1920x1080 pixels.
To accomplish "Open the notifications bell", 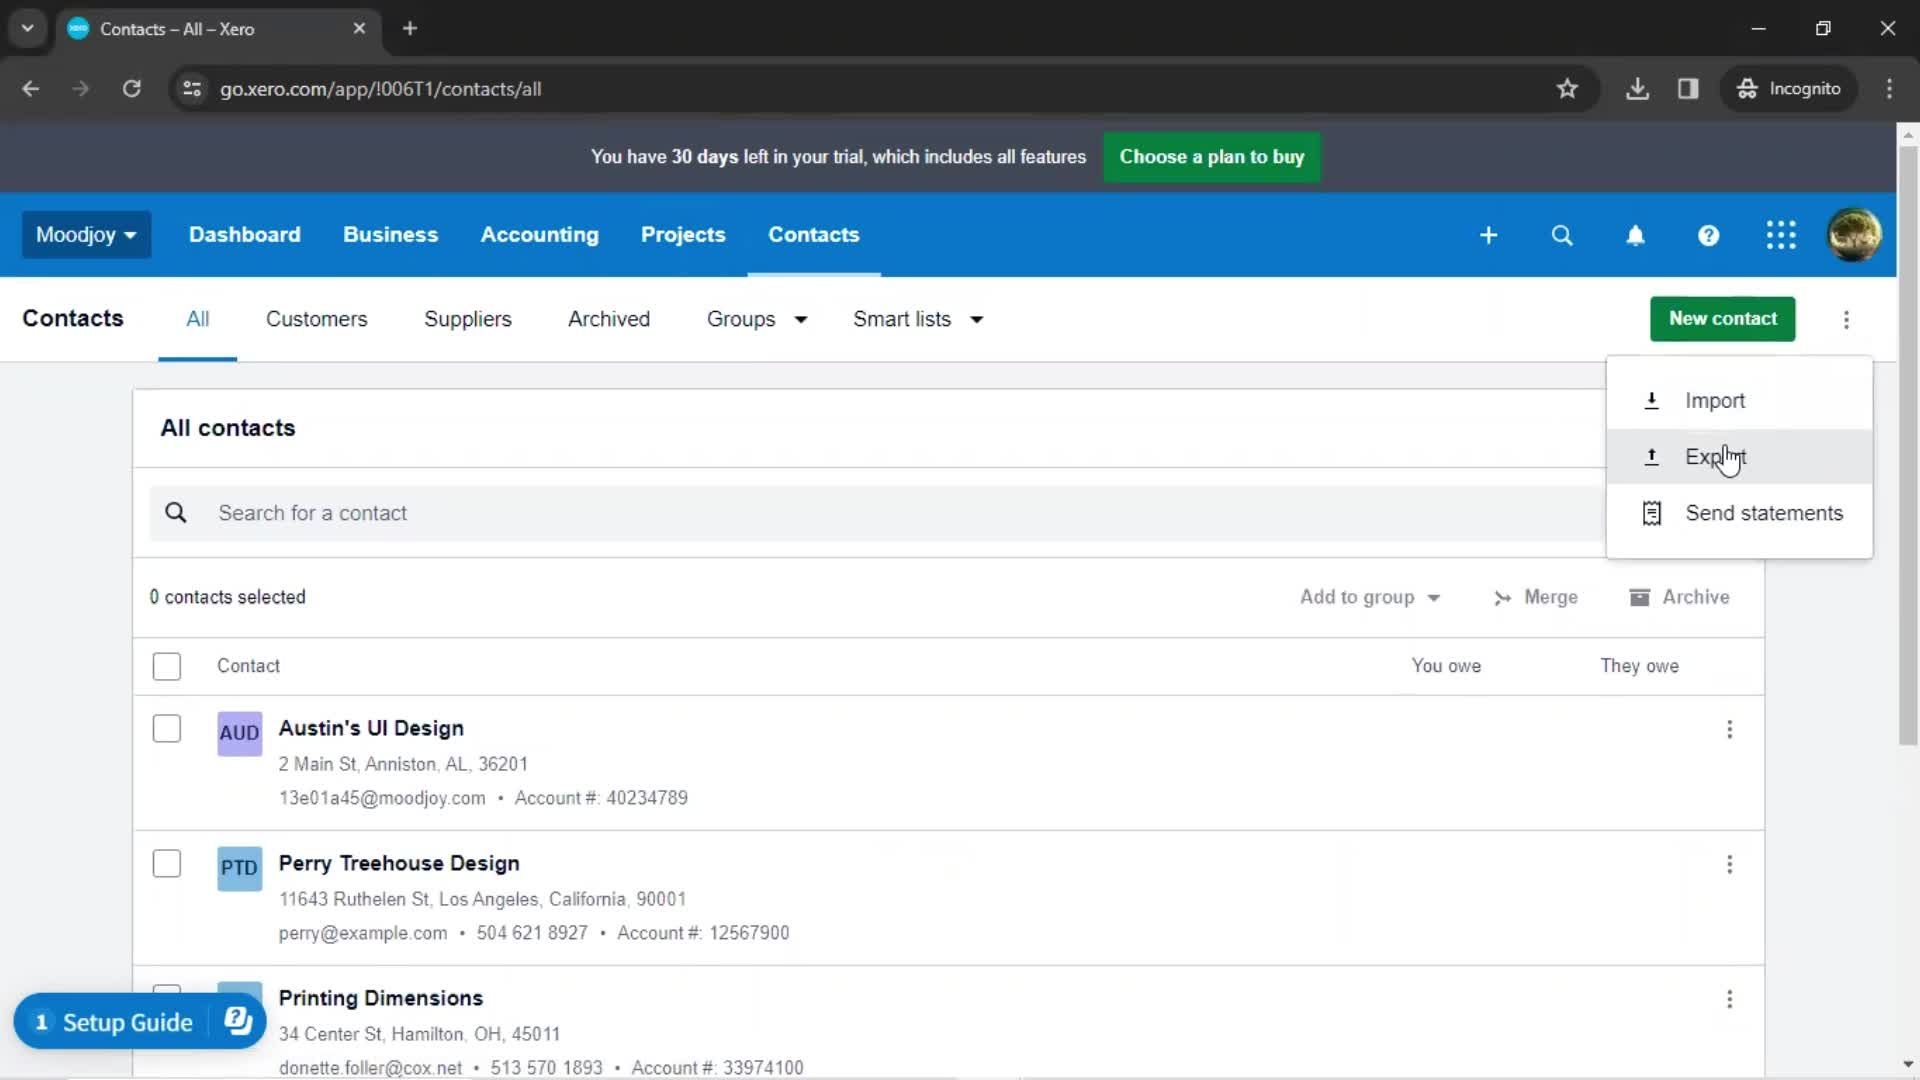I will pos(1635,235).
